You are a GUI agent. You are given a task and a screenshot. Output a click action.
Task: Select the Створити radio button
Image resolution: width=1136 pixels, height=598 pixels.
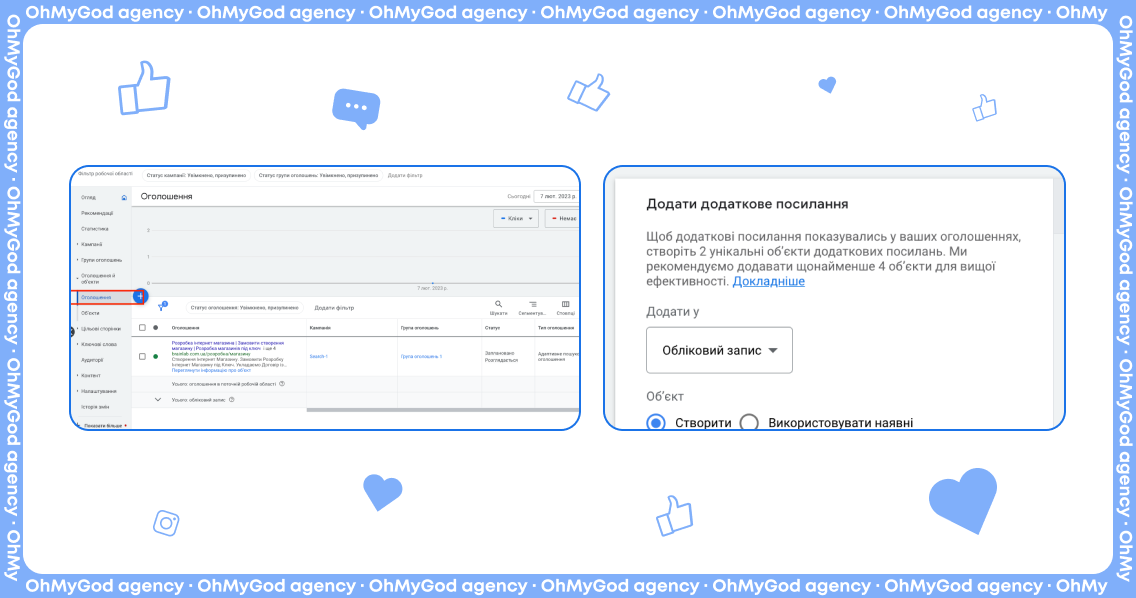point(656,423)
